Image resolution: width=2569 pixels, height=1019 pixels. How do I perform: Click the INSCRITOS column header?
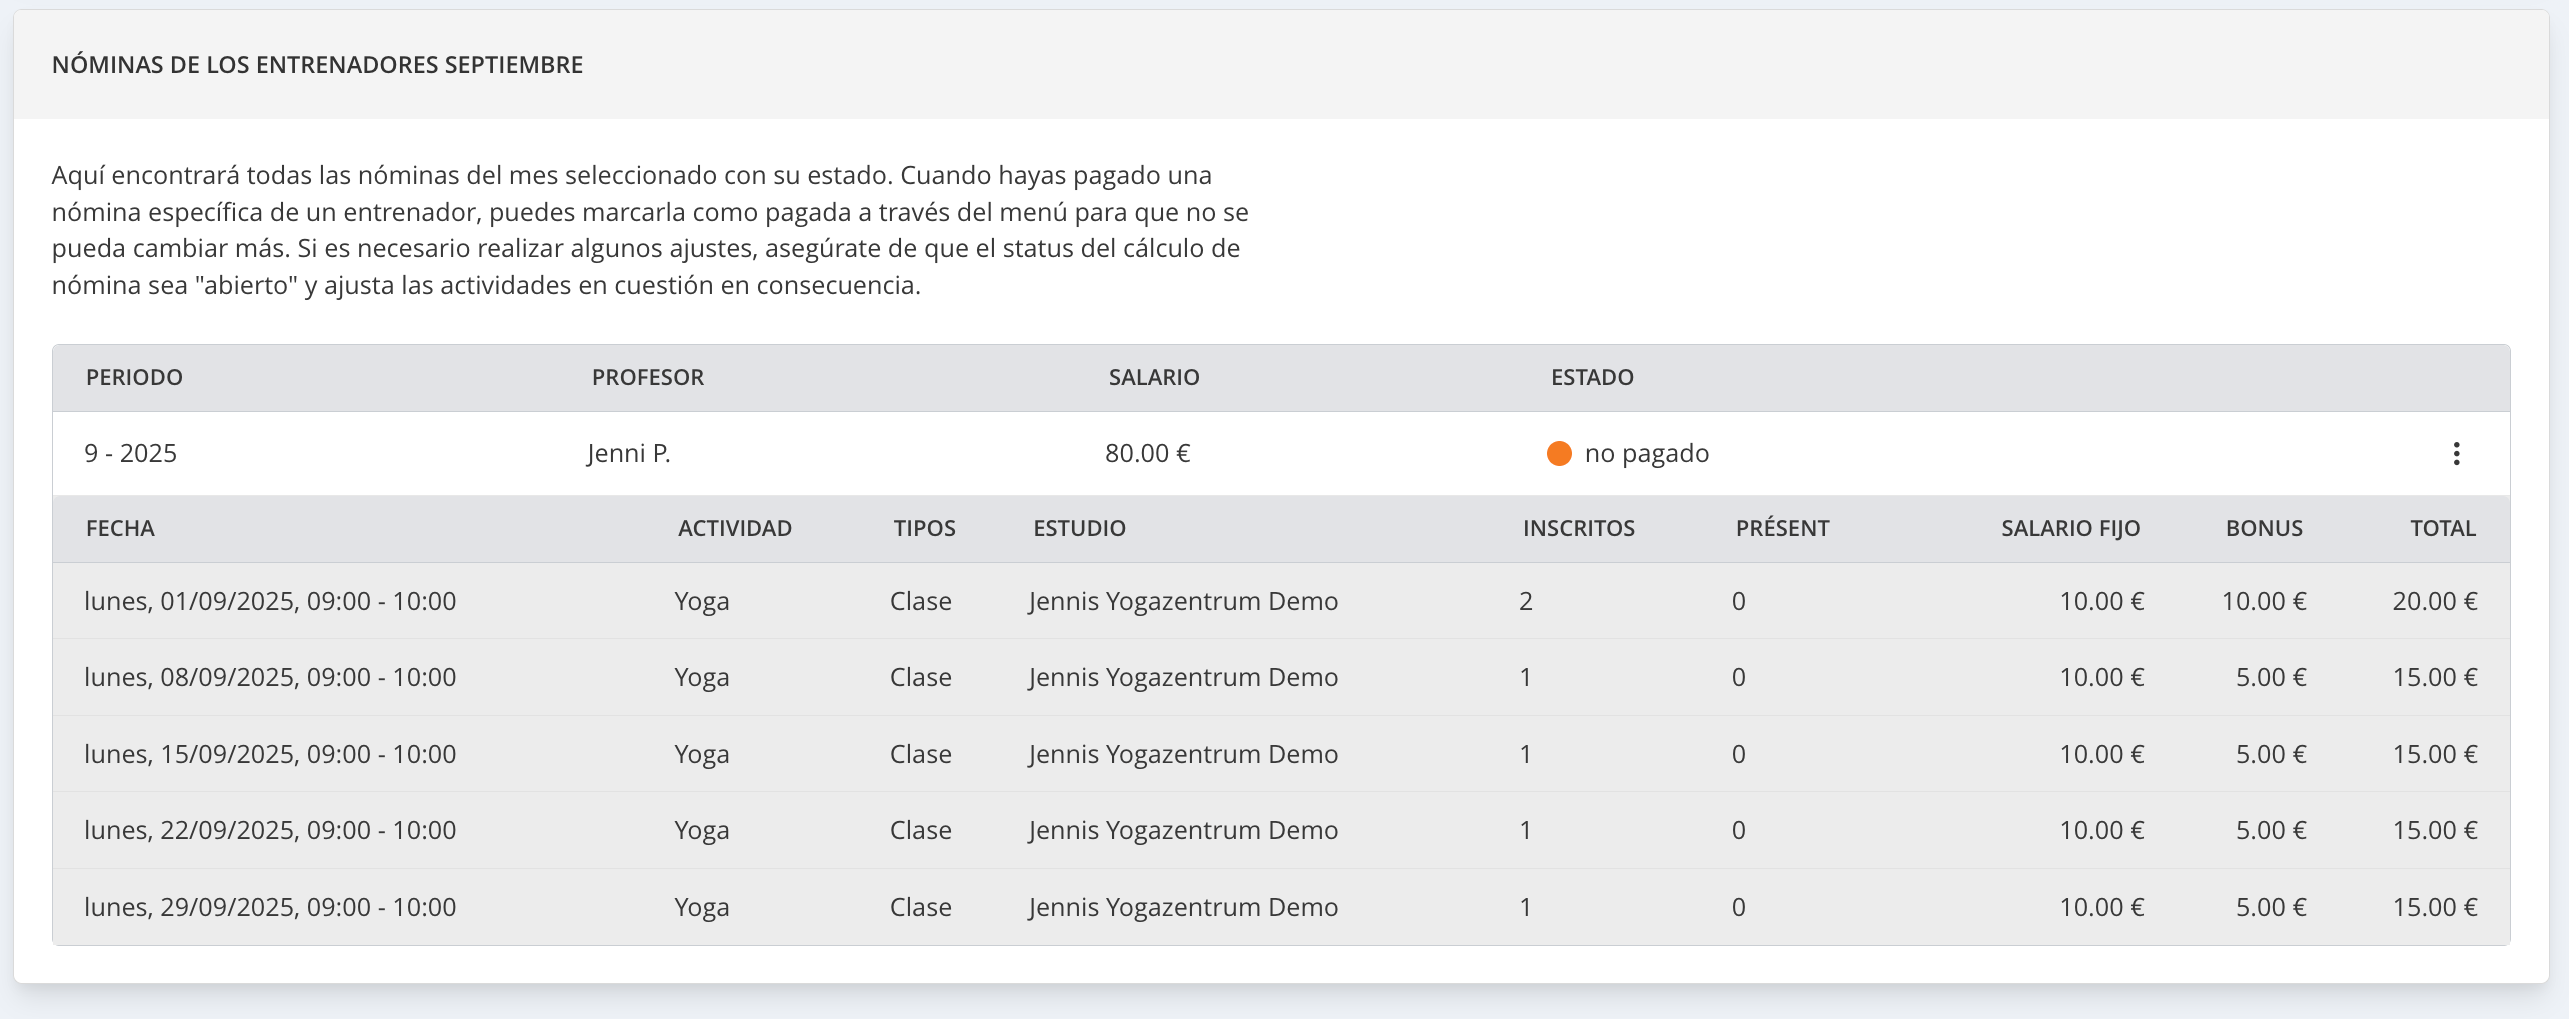click(x=1578, y=528)
